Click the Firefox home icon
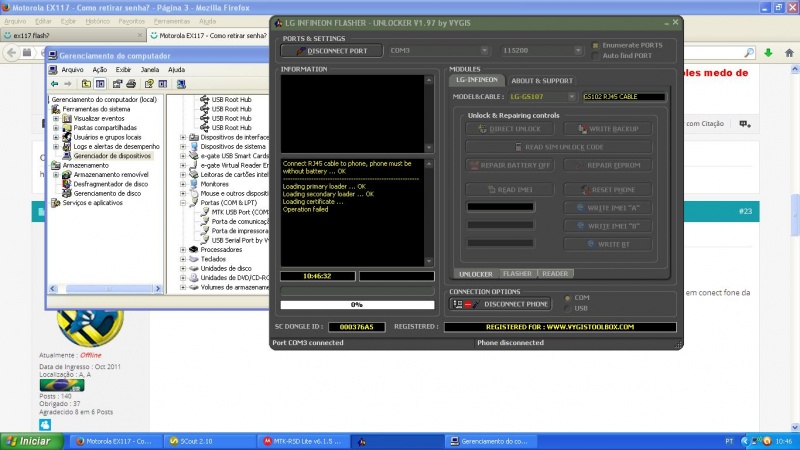Image resolution: width=800 pixels, height=450 pixels. click(789, 53)
